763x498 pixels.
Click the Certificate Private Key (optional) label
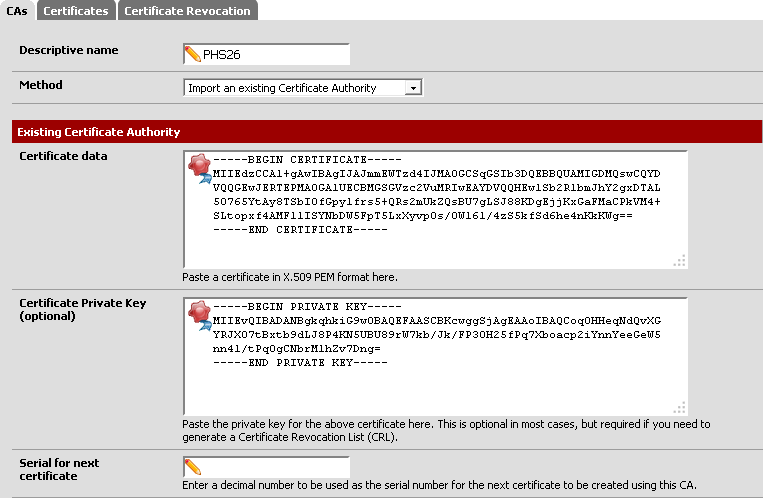[66, 308]
